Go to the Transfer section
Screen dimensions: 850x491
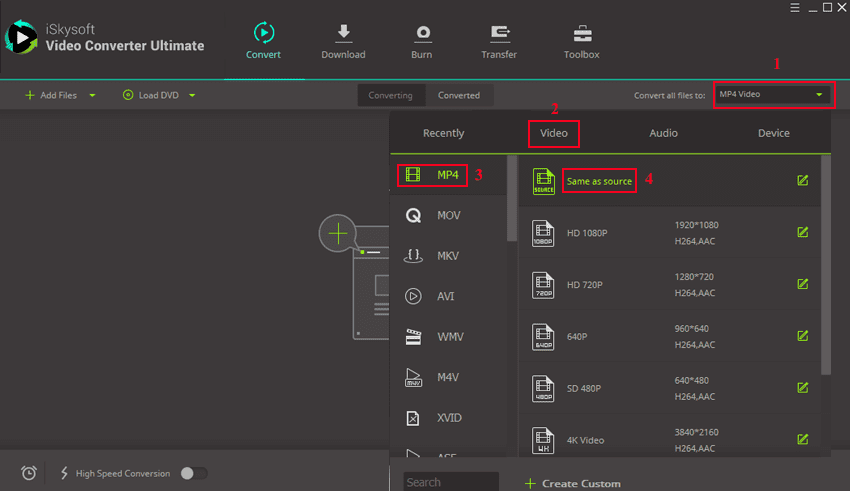click(x=498, y=34)
